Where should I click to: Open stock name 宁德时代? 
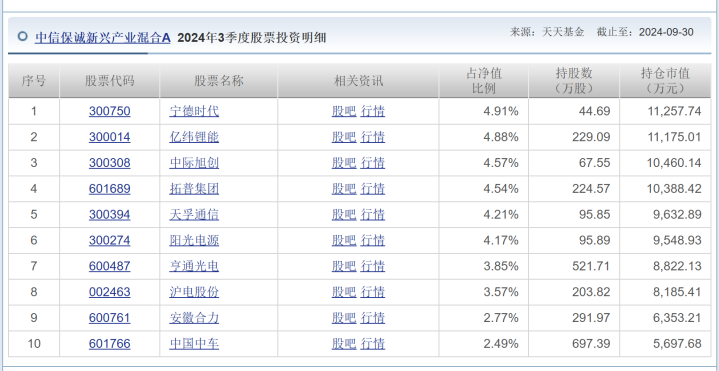[194, 111]
